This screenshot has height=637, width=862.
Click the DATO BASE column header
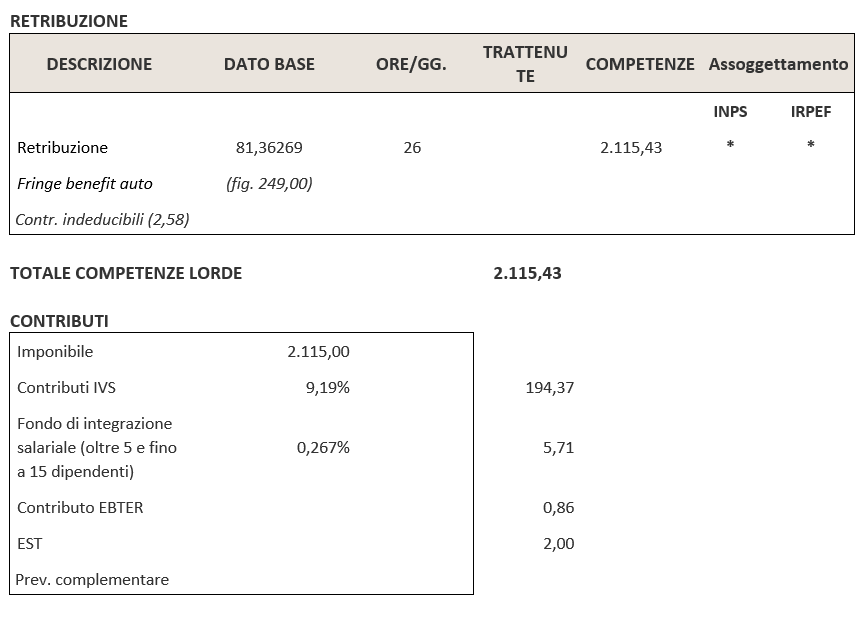point(269,64)
